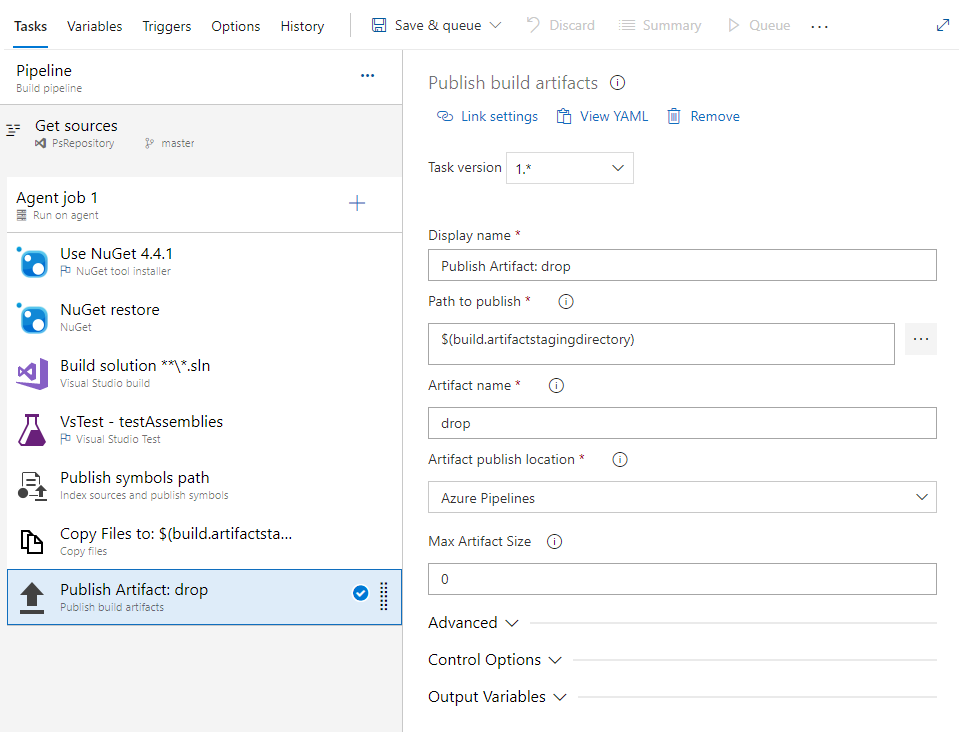
Task: Click the expand to fullscreen icon
Action: pyautogui.click(x=942, y=25)
